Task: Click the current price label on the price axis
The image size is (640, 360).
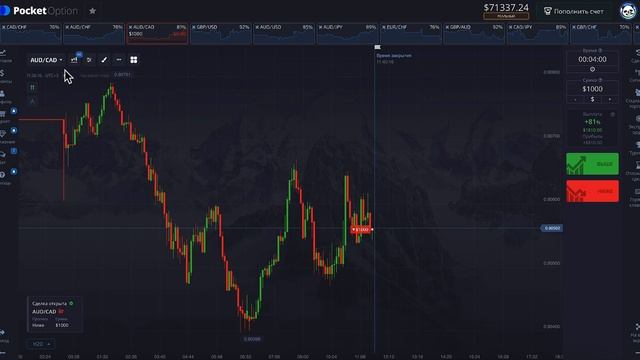Action: [x=552, y=228]
